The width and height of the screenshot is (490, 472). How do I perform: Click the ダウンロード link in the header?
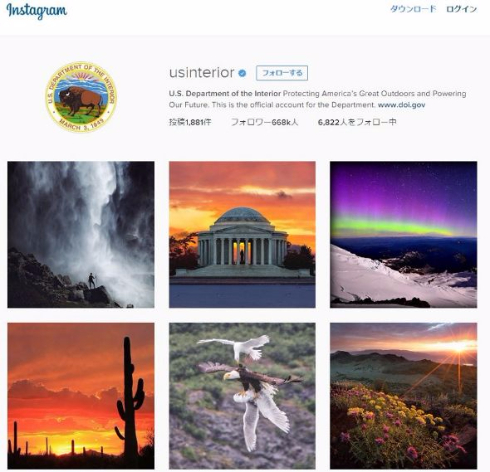[x=413, y=9]
